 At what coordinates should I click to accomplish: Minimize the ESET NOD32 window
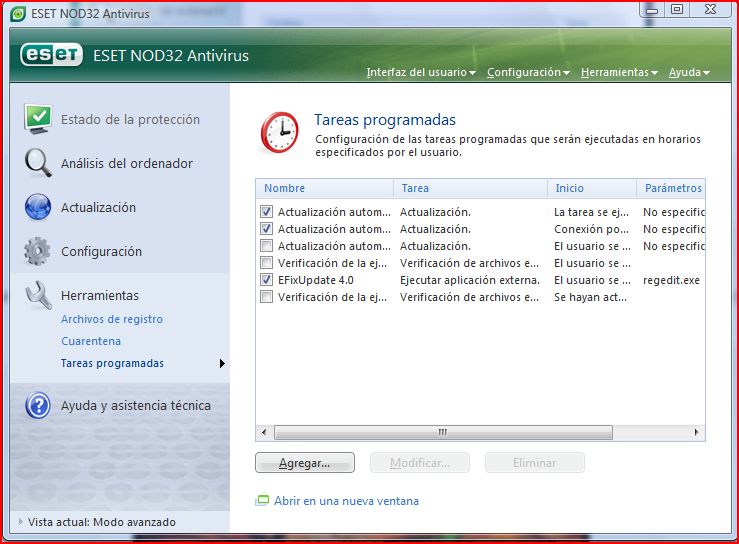point(652,9)
